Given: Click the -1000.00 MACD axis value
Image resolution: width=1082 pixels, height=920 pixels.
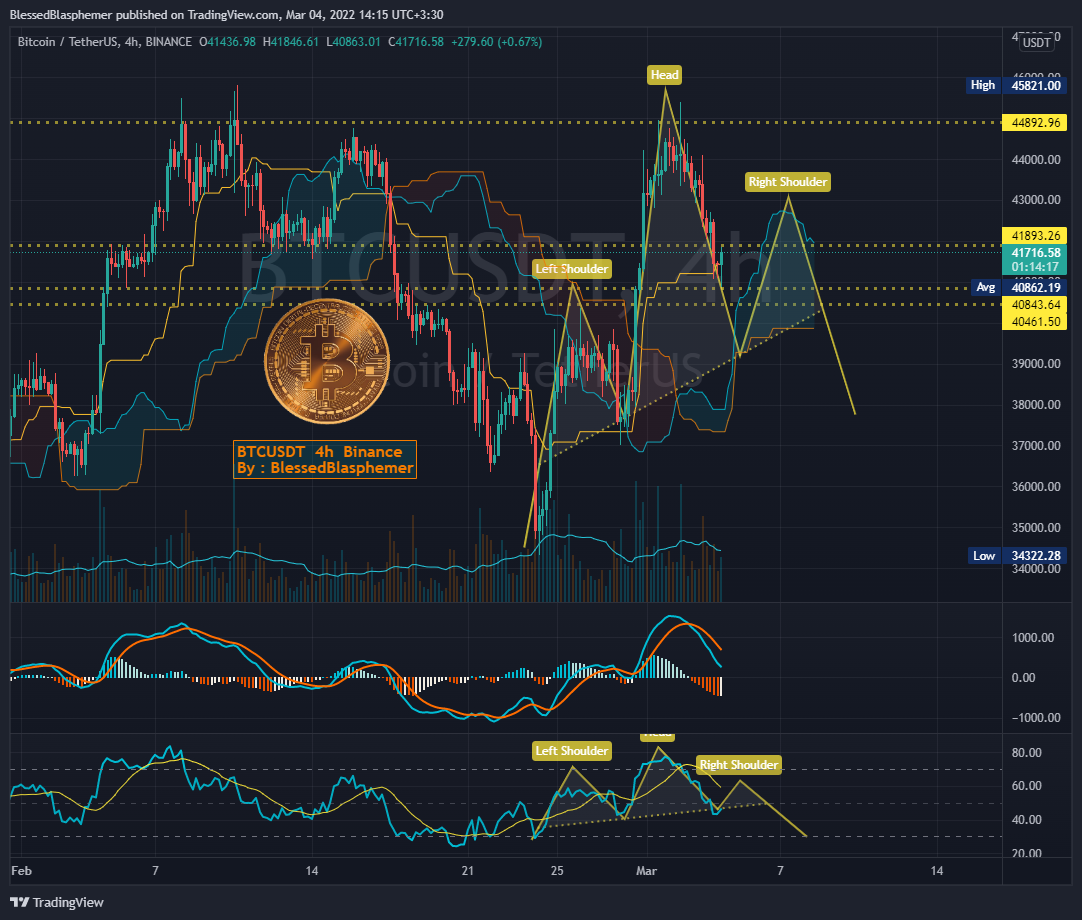Looking at the screenshot, I should pyautogui.click(x=1036, y=718).
